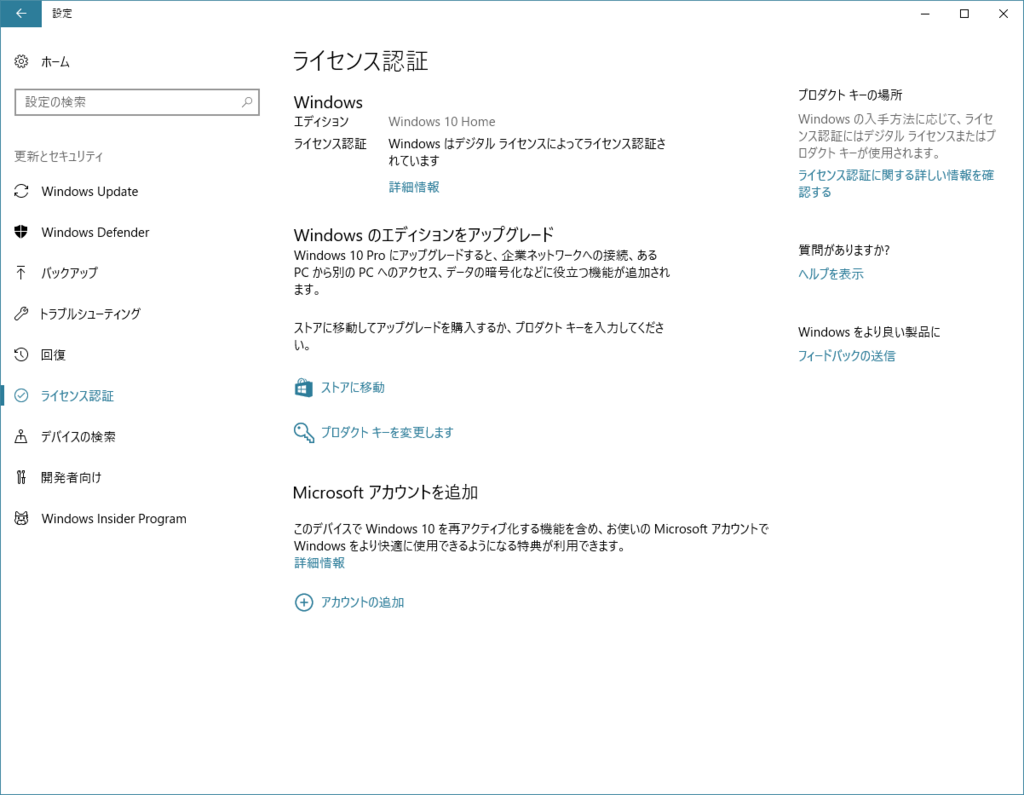
Task: Click 更新とセキュリティ category label
Action: [x=59, y=156]
